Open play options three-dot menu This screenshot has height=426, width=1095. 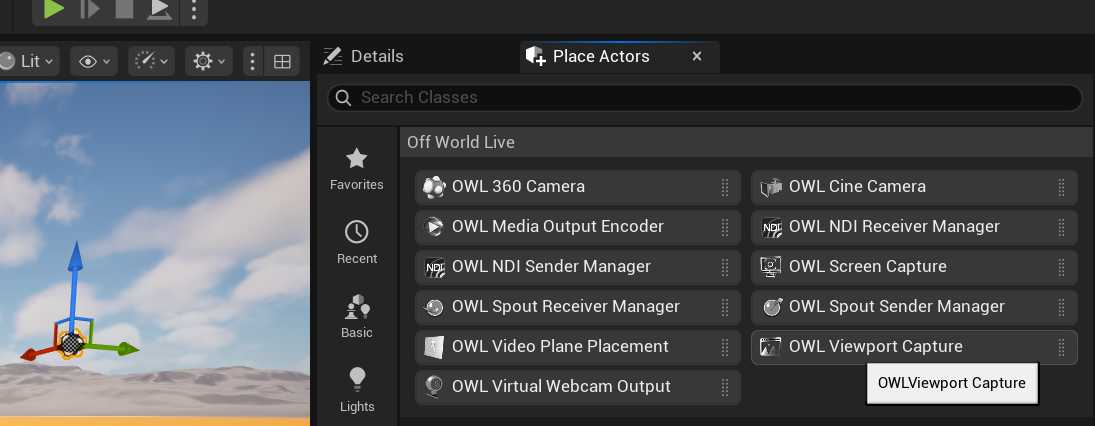tap(193, 10)
